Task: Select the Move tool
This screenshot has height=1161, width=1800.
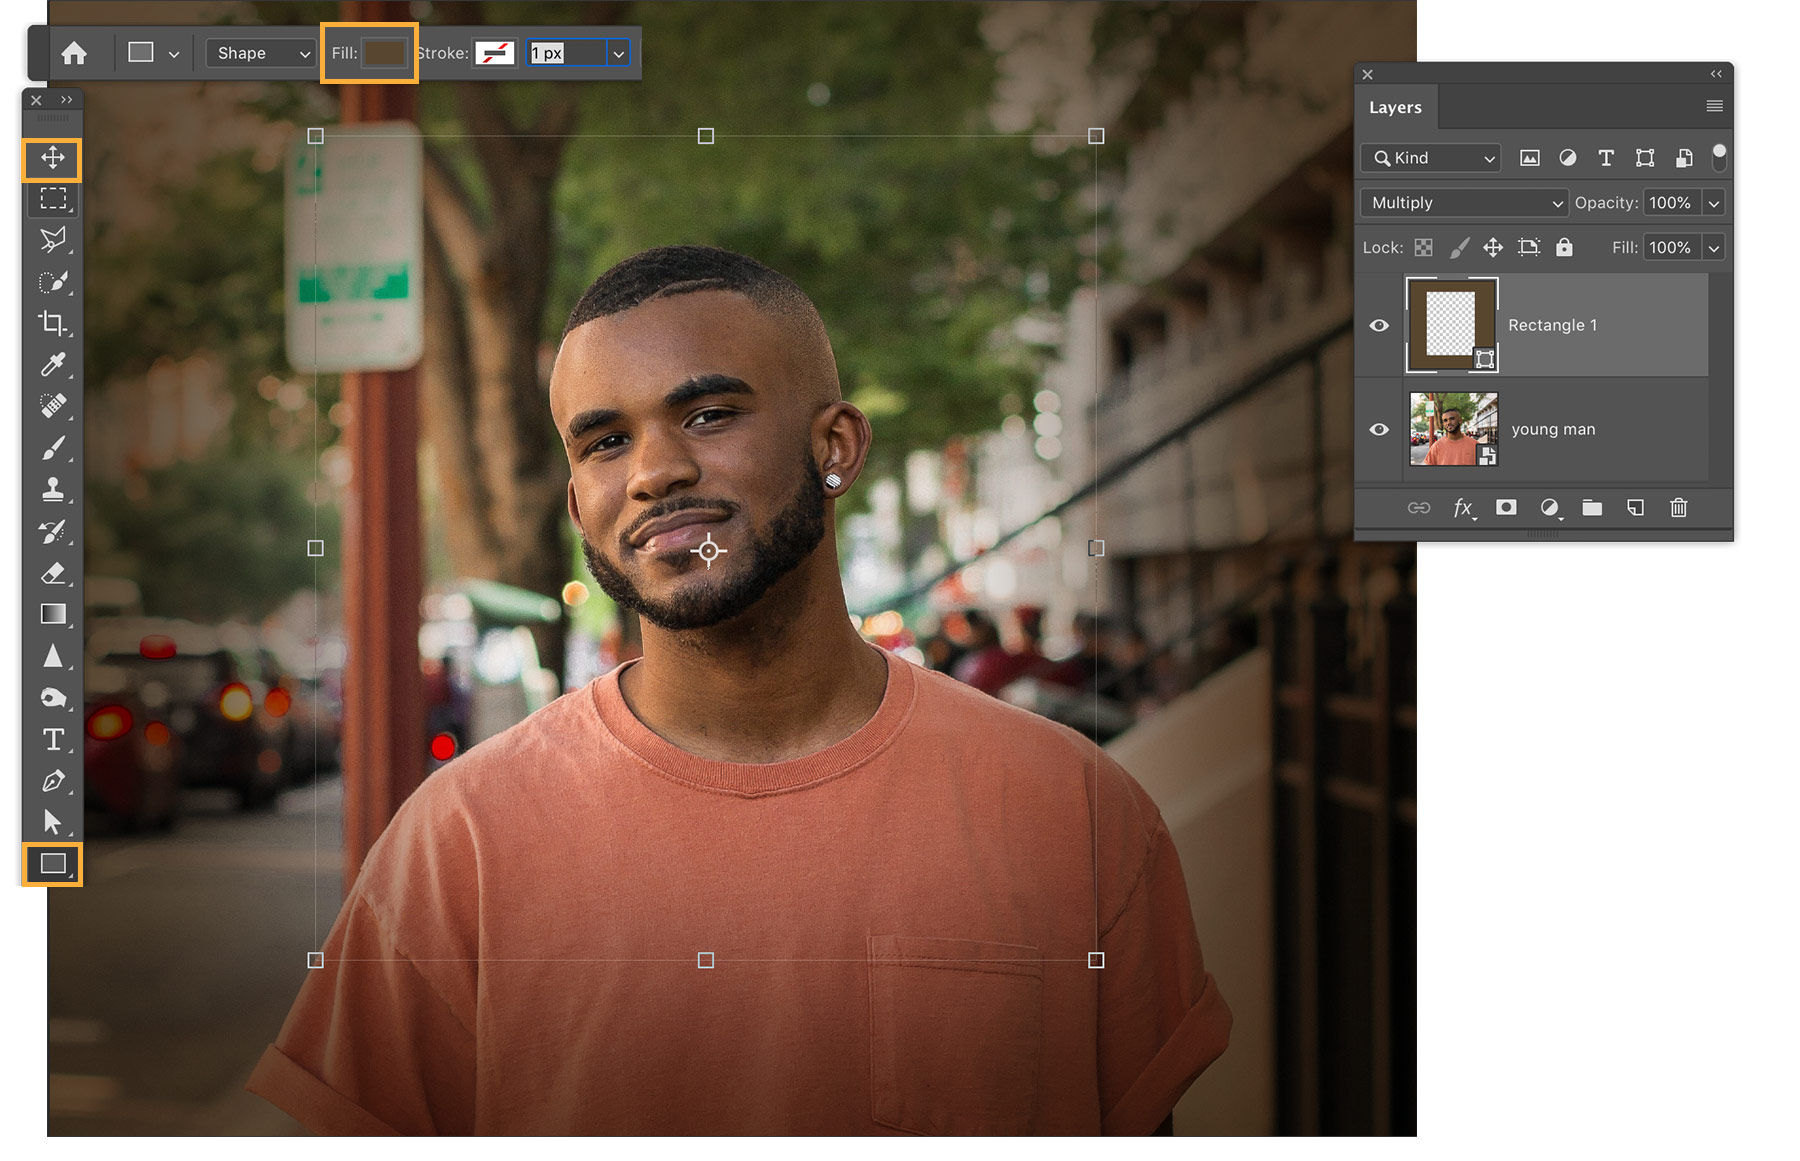Action: tap(53, 158)
